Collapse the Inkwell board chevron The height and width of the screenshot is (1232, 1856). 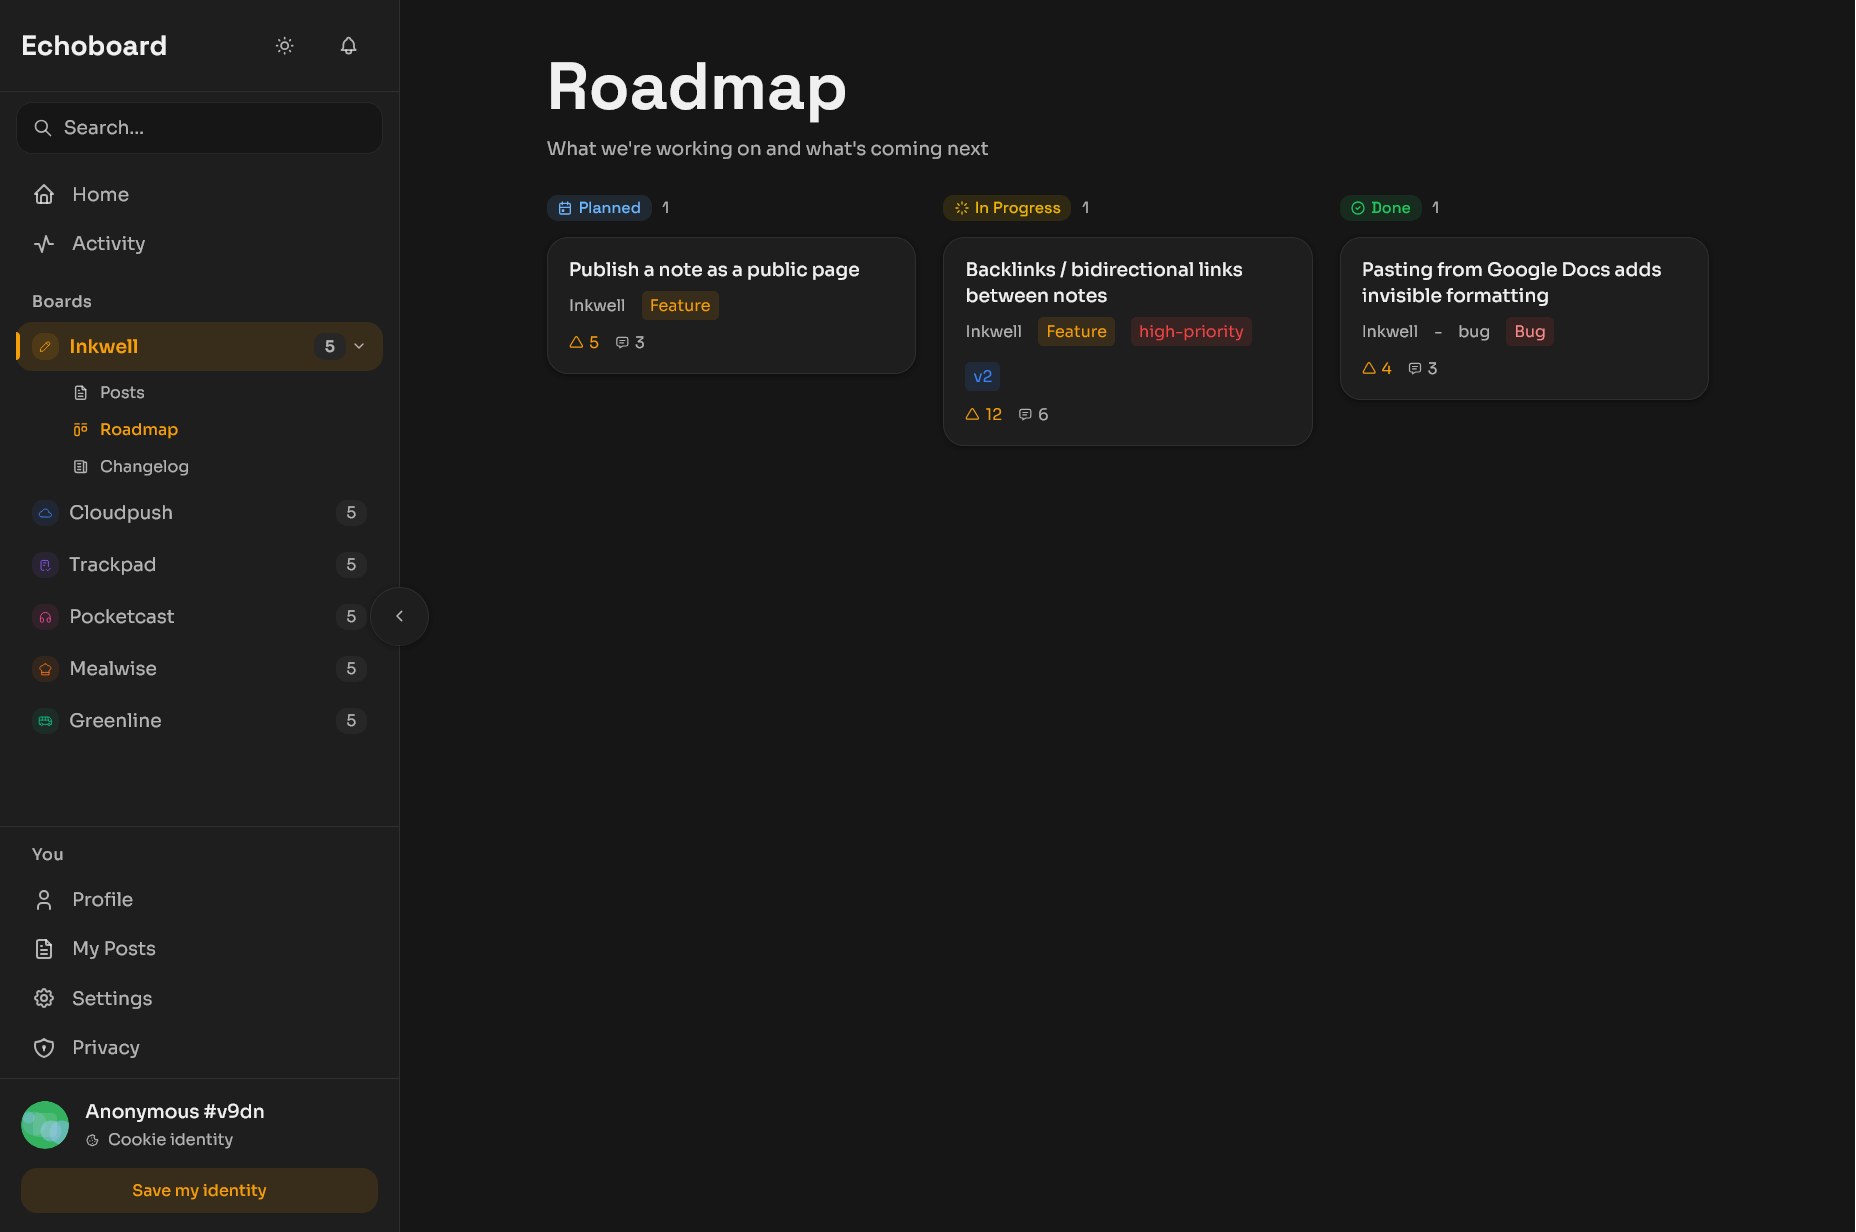coord(360,347)
